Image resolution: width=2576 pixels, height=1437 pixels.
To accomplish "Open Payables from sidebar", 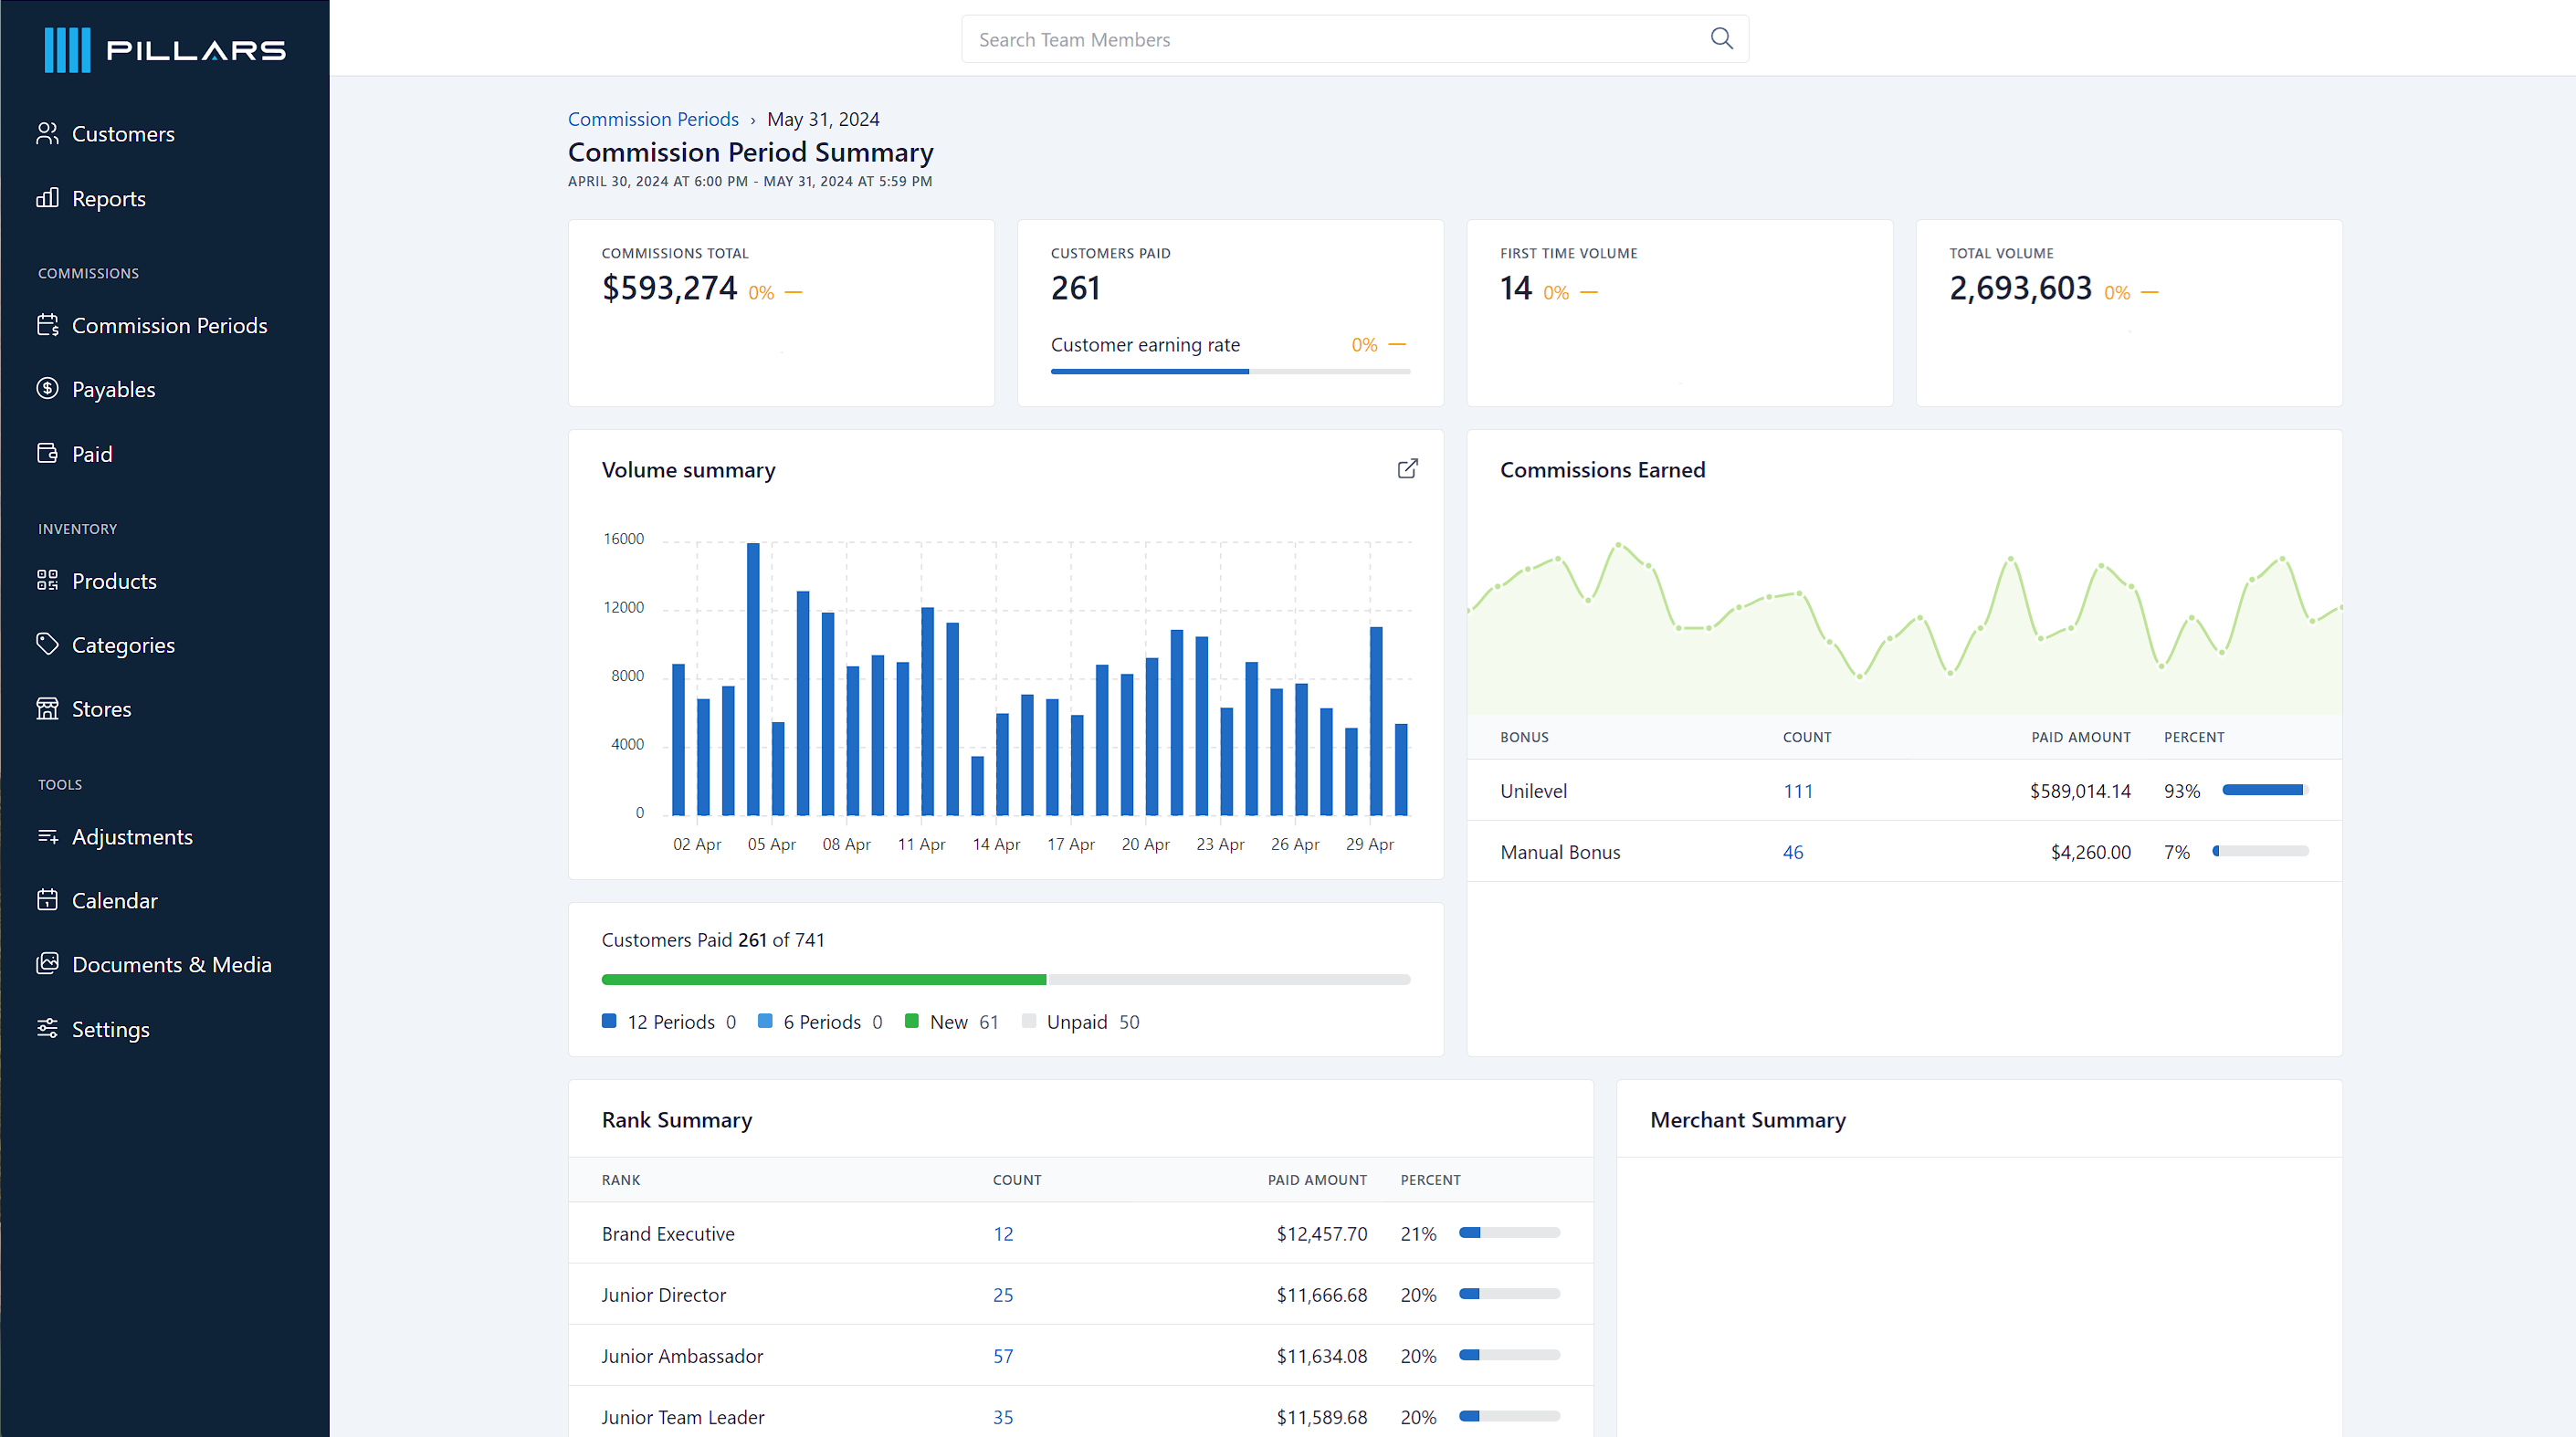I will pos(113,389).
